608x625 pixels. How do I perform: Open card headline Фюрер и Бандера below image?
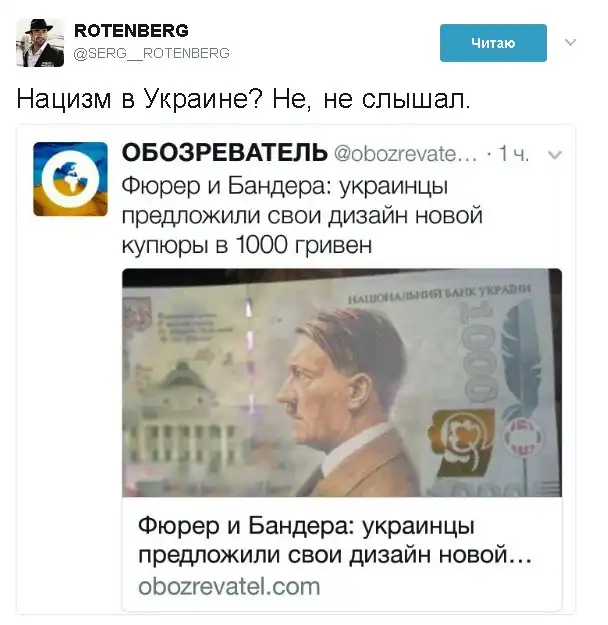334,540
